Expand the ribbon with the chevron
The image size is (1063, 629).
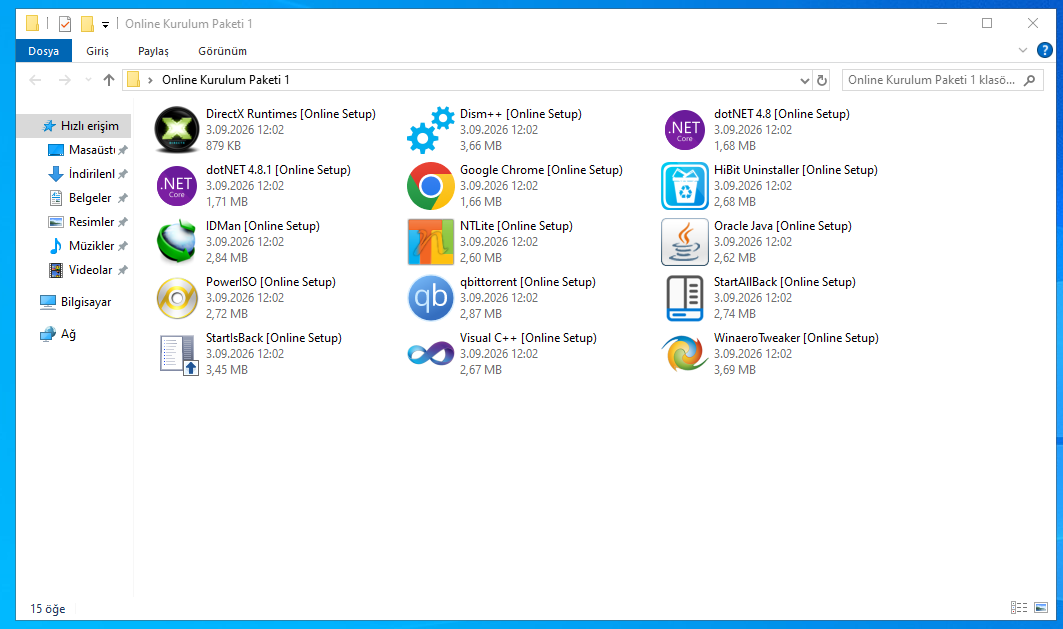(x=1022, y=50)
